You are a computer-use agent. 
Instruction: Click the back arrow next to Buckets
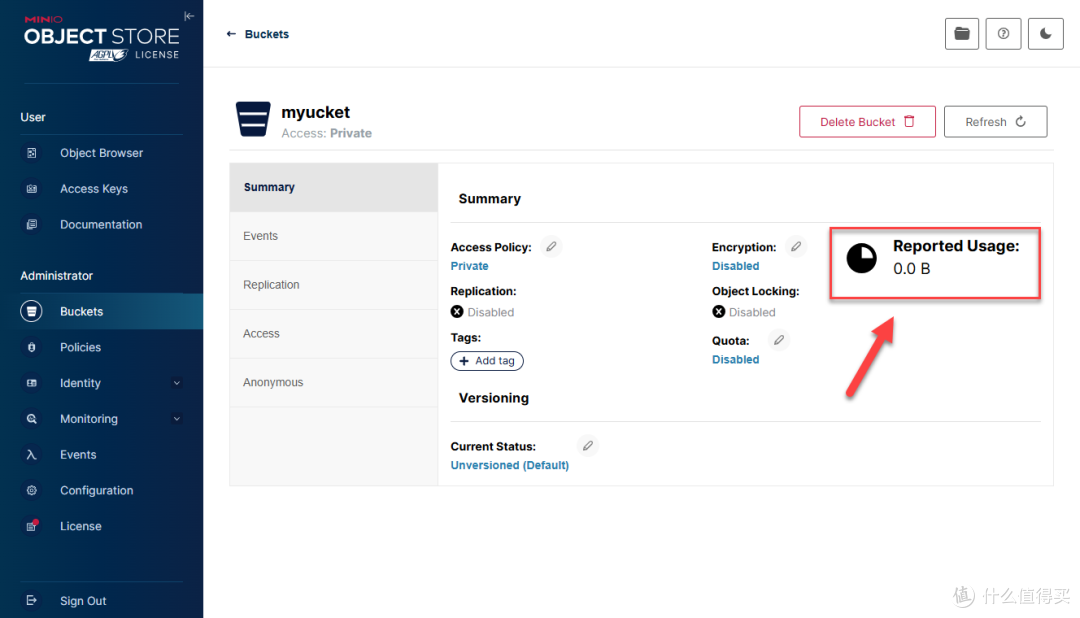tap(231, 34)
